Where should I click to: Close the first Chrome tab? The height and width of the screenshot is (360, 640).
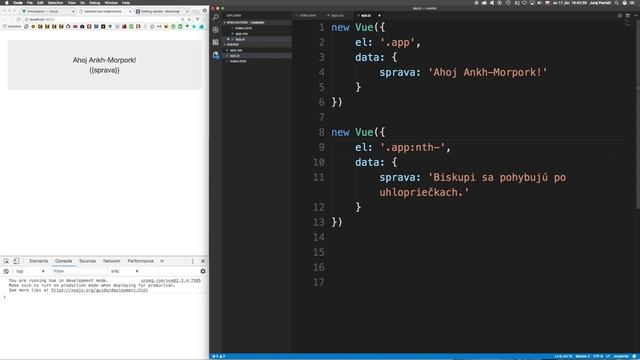coord(73,11)
